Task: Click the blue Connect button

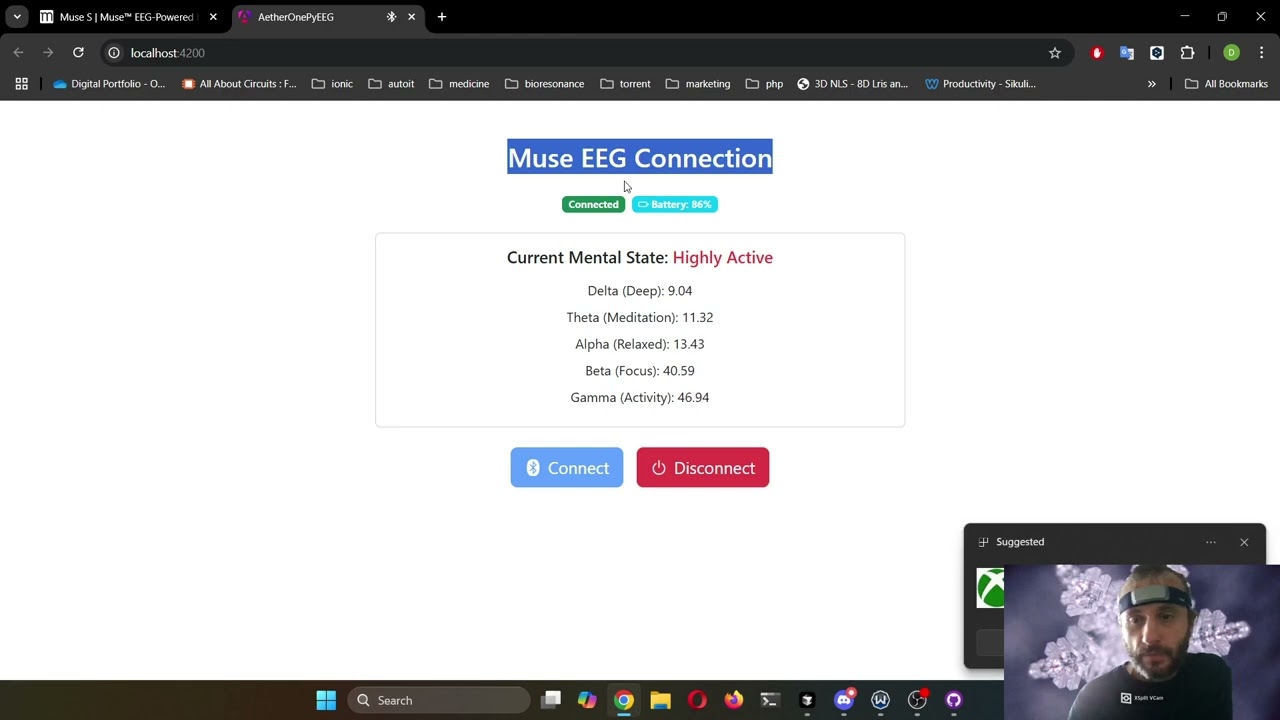Action: tap(567, 468)
